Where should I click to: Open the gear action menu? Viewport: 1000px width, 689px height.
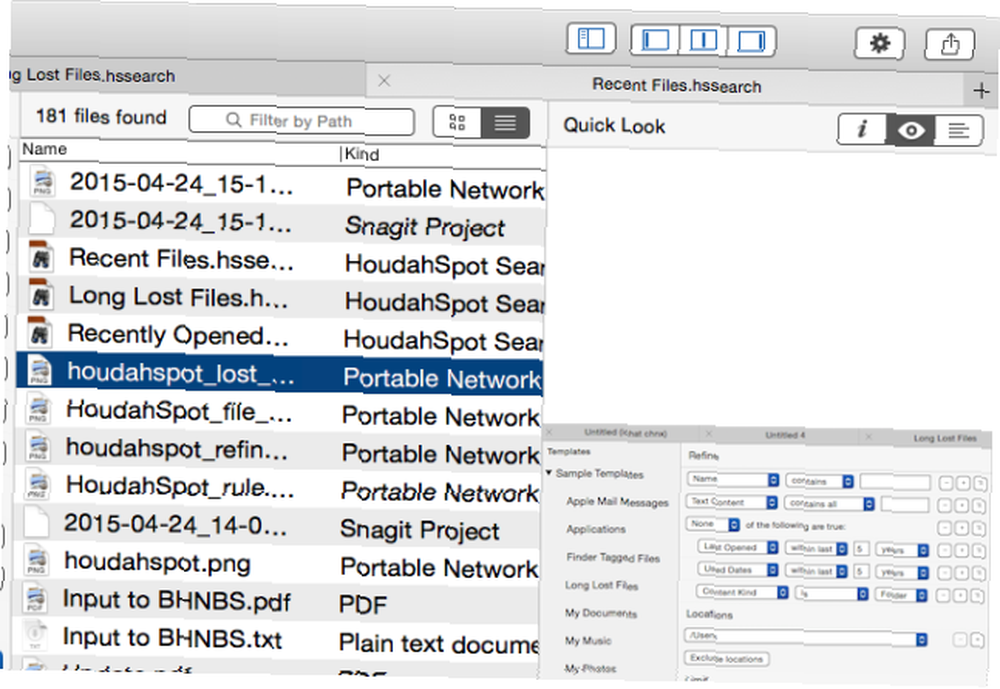879,44
